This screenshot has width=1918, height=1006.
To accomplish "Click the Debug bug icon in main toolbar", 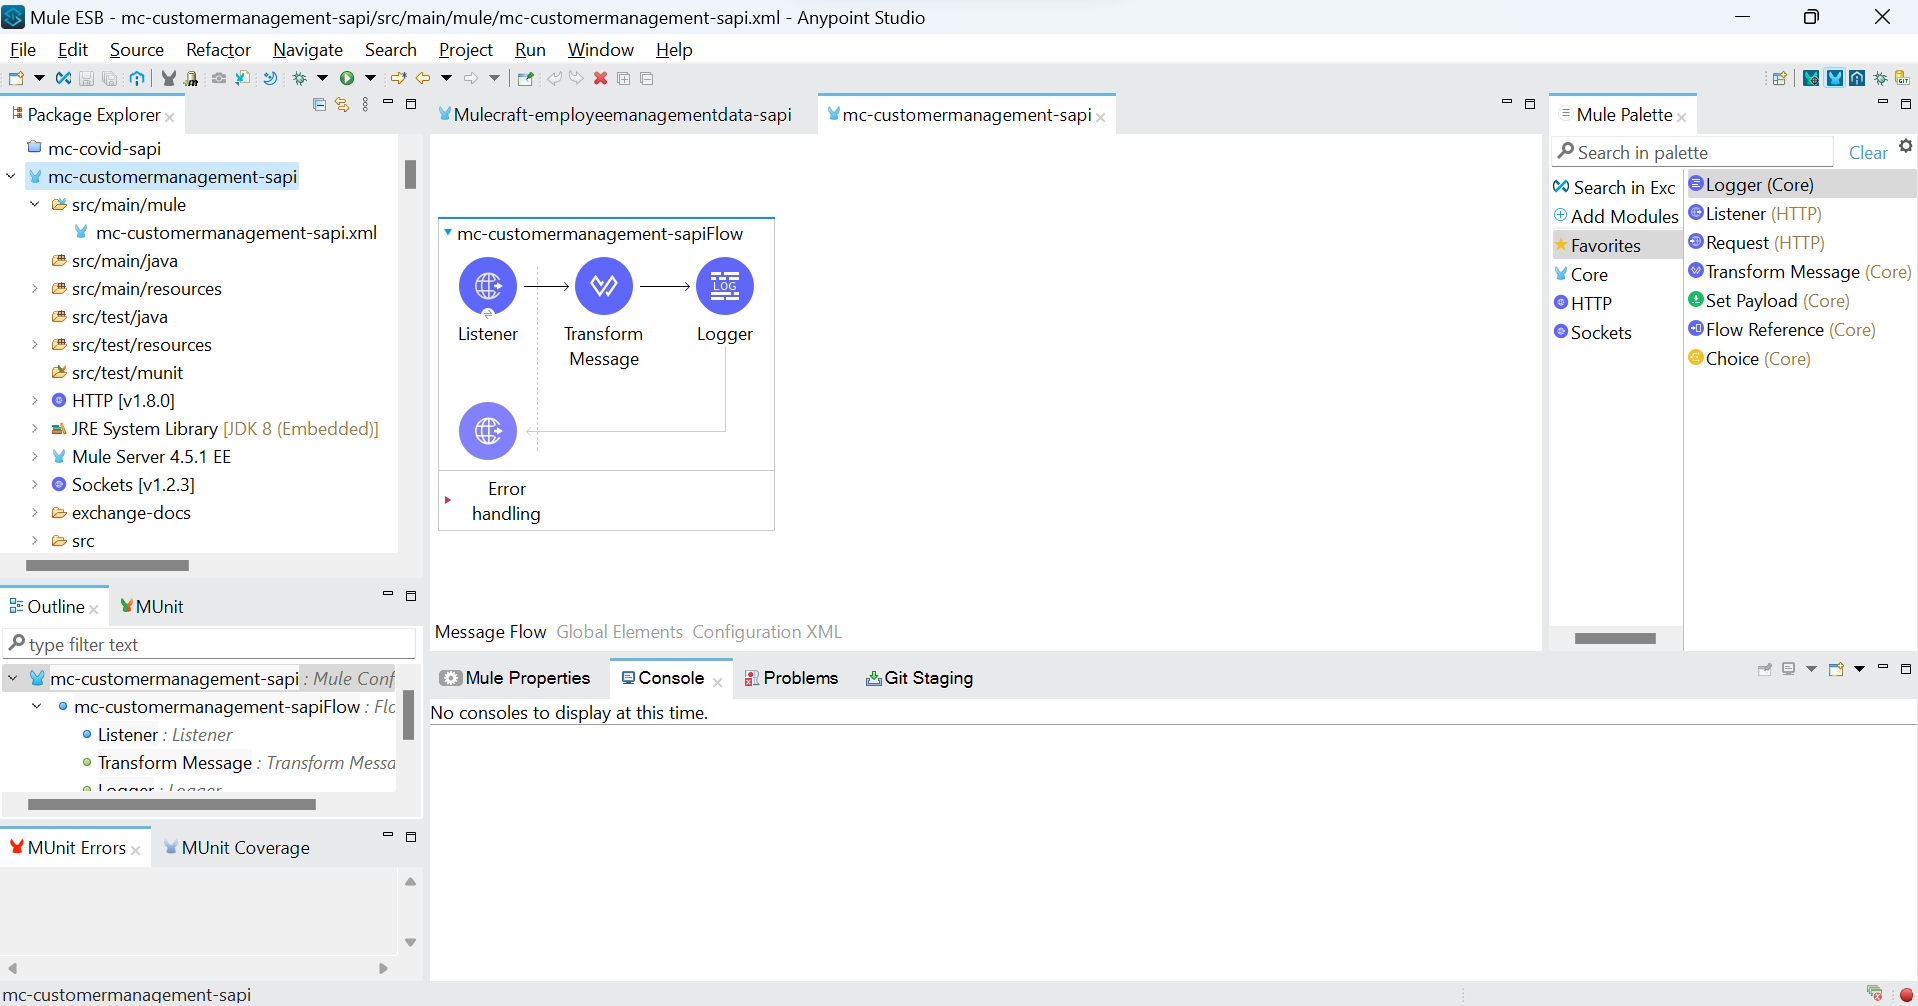I will [299, 78].
